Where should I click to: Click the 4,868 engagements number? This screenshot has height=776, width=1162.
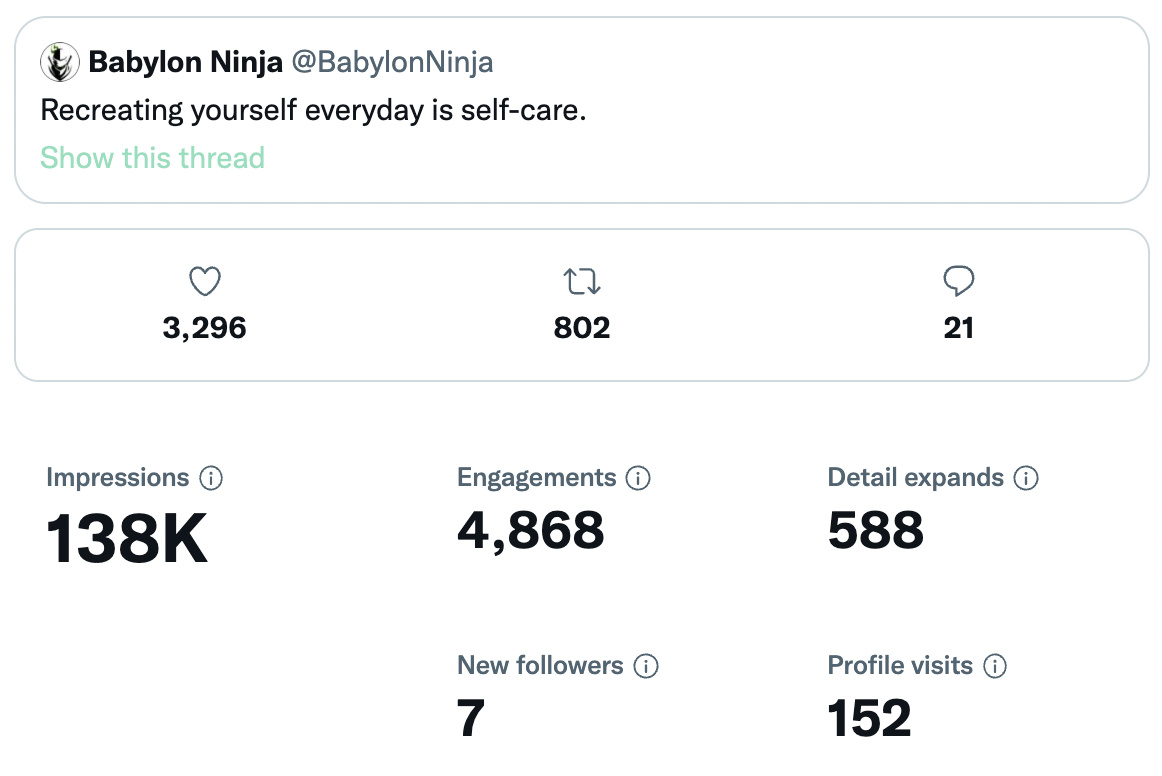pyautogui.click(x=531, y=530)
